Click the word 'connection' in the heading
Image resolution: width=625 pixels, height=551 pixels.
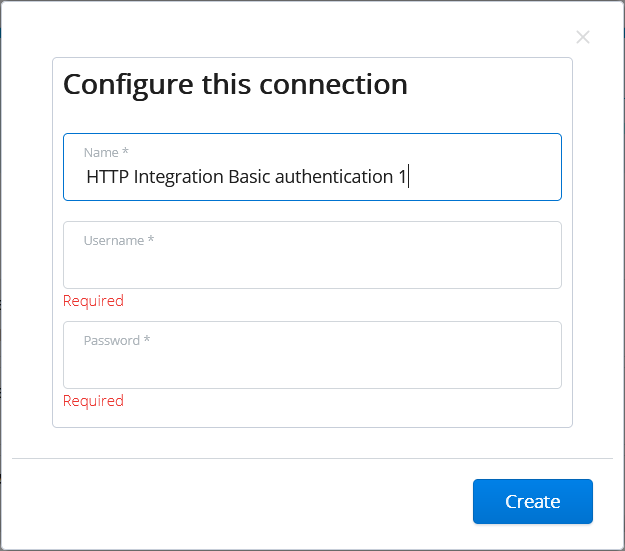(334, 84)
